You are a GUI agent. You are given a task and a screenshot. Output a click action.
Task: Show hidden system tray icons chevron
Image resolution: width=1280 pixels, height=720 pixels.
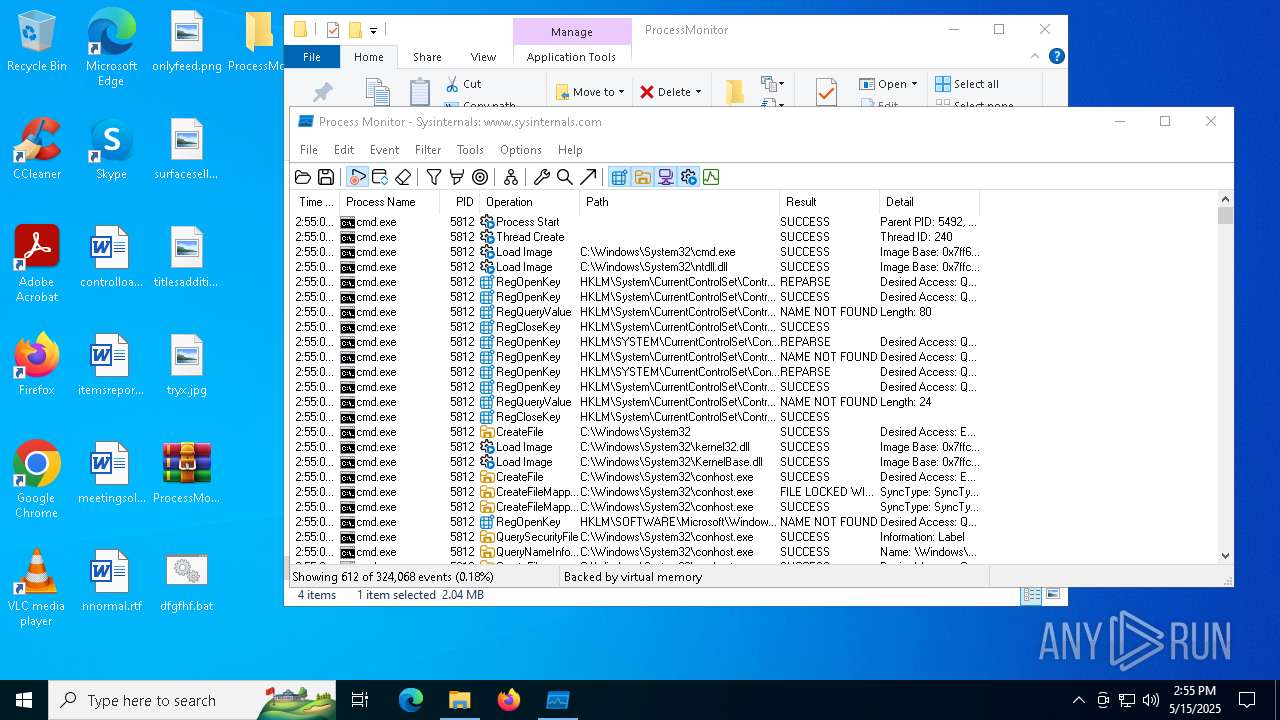pos(1078,700)
